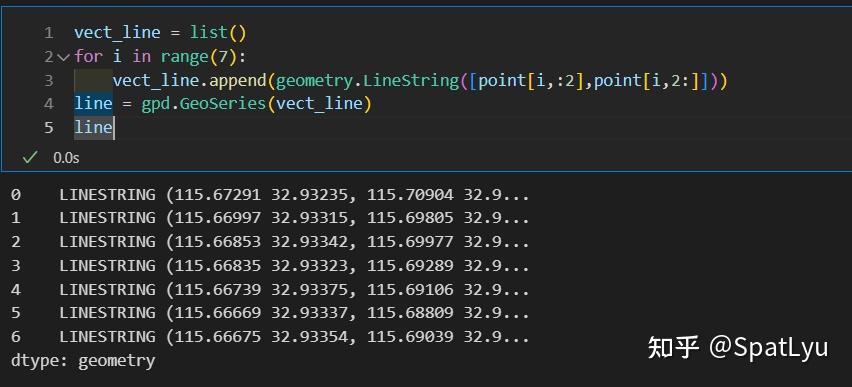This screenshot has height=387, width=852.
Task: Collapse the for loop fold chevron
Action: tap(64, 57)
